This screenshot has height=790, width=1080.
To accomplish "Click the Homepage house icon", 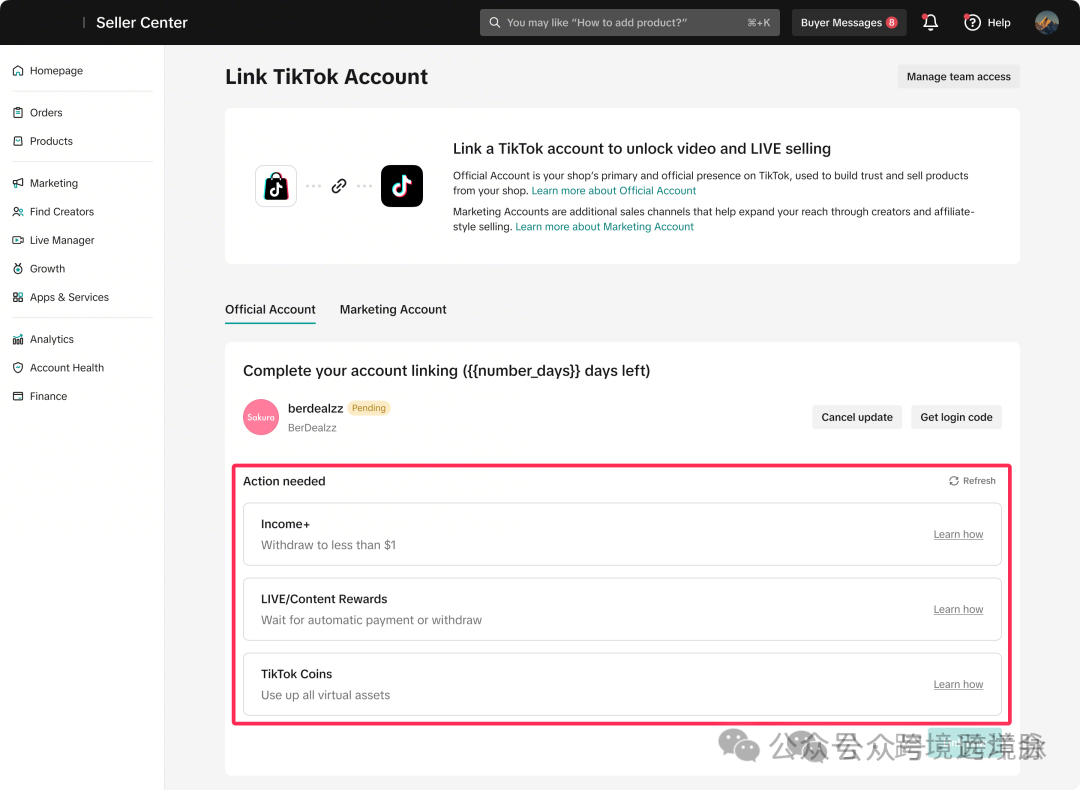I will [18, 70].
